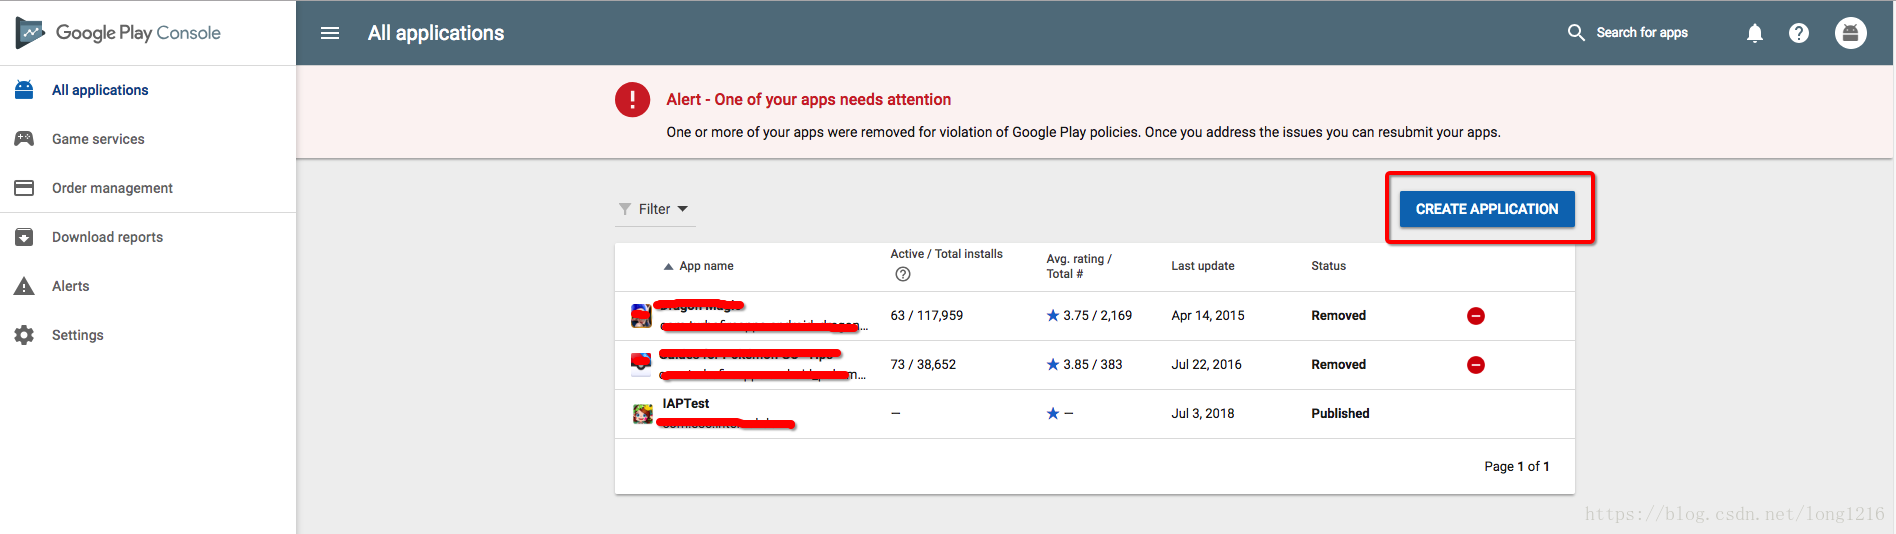Click the alert headline text

(x=809, y=99)
